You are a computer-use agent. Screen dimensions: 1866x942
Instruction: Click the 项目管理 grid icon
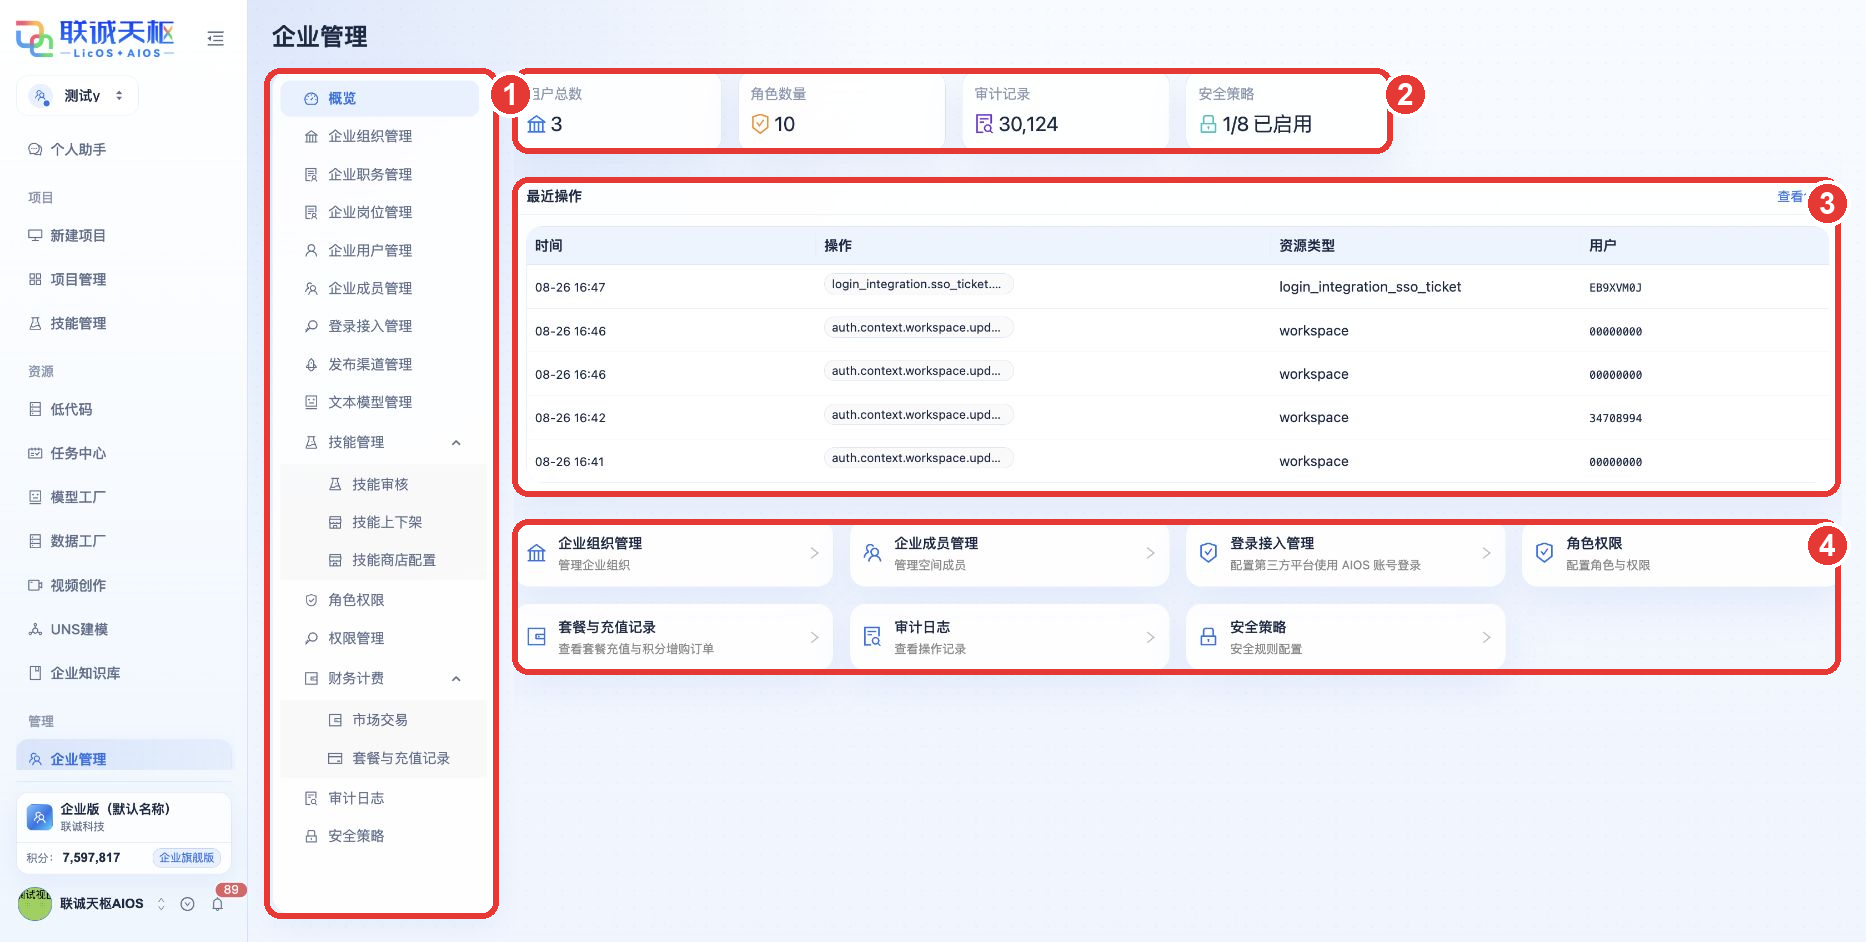[35, 280]
